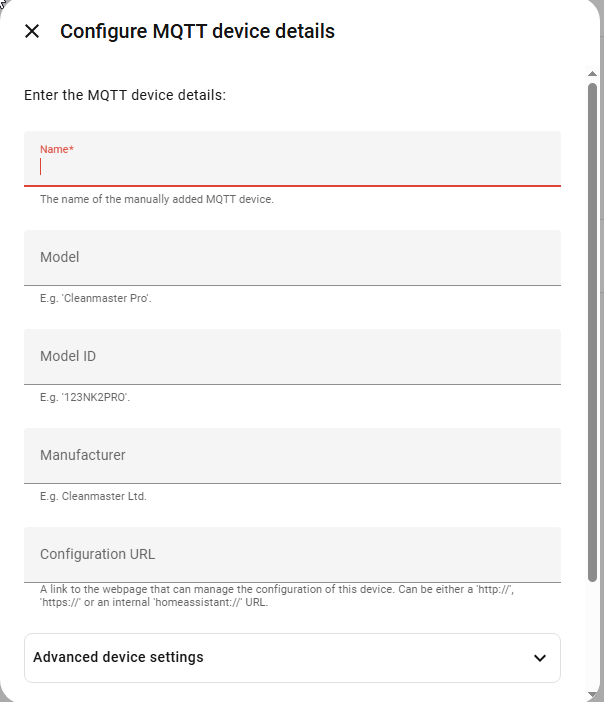Click the '123NK2PRO' example hint text
The width and height of the screenshot is (604, 702).
(x=84, y=397)
